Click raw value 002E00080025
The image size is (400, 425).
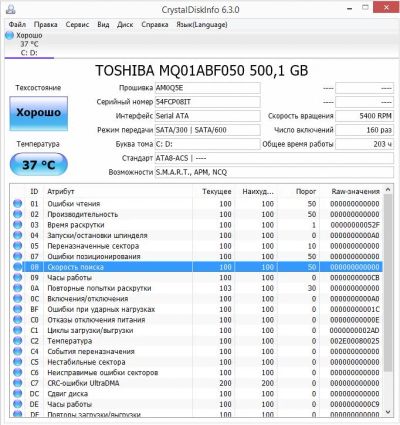tap(355, 341)
